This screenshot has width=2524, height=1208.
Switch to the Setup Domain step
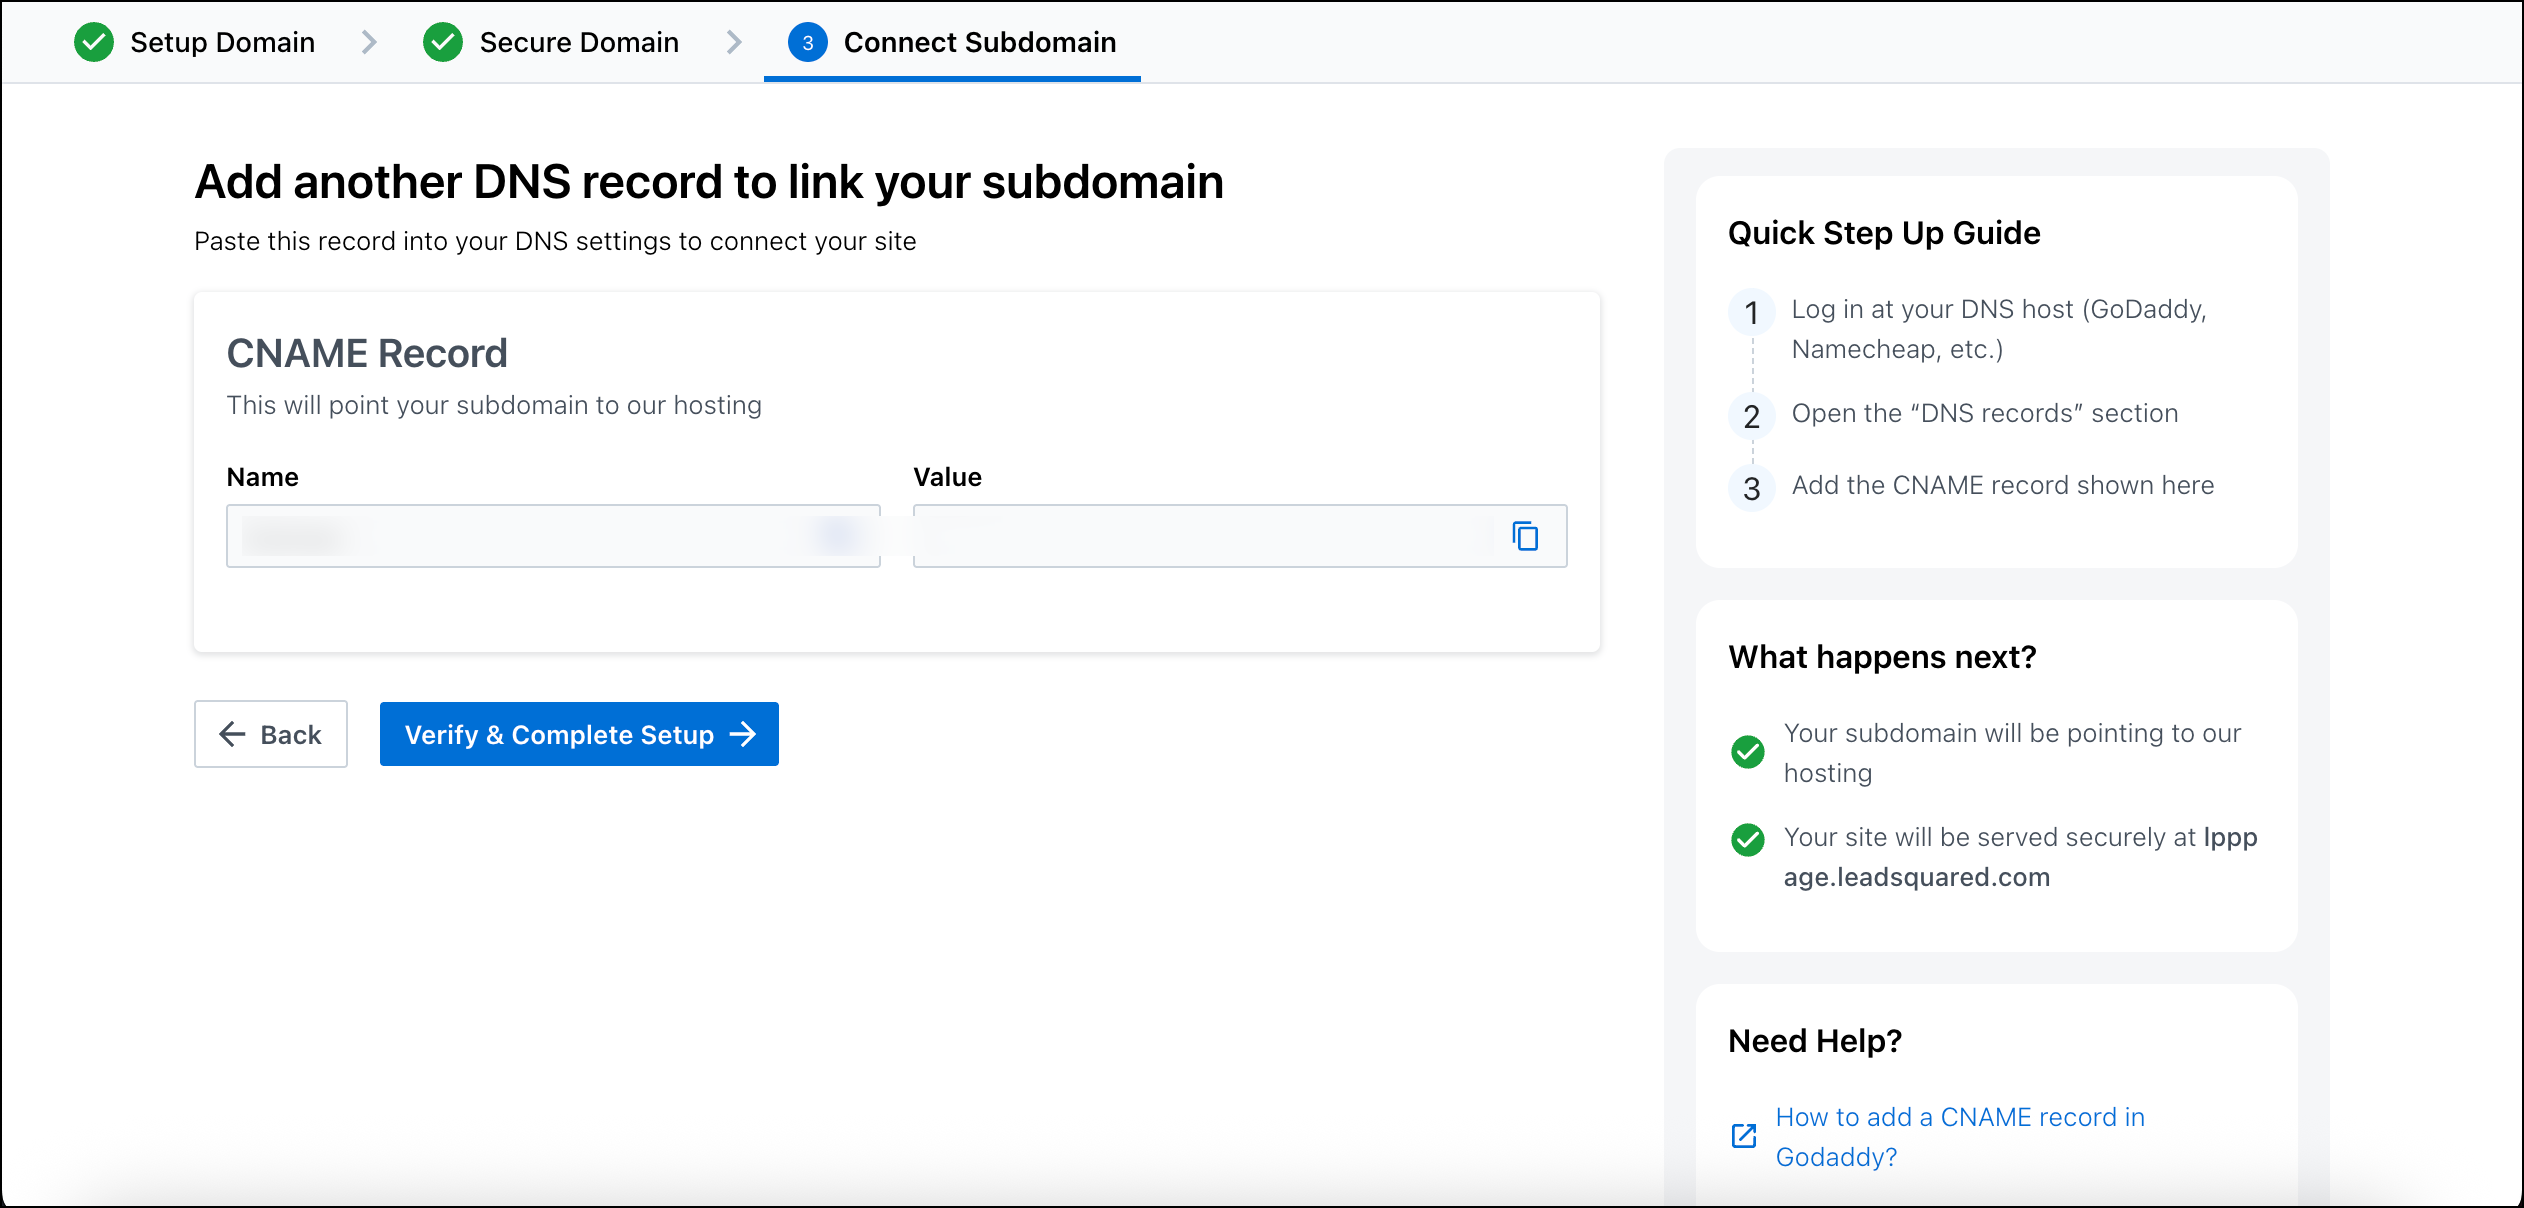pyautogui.click(x=222, y=42)
